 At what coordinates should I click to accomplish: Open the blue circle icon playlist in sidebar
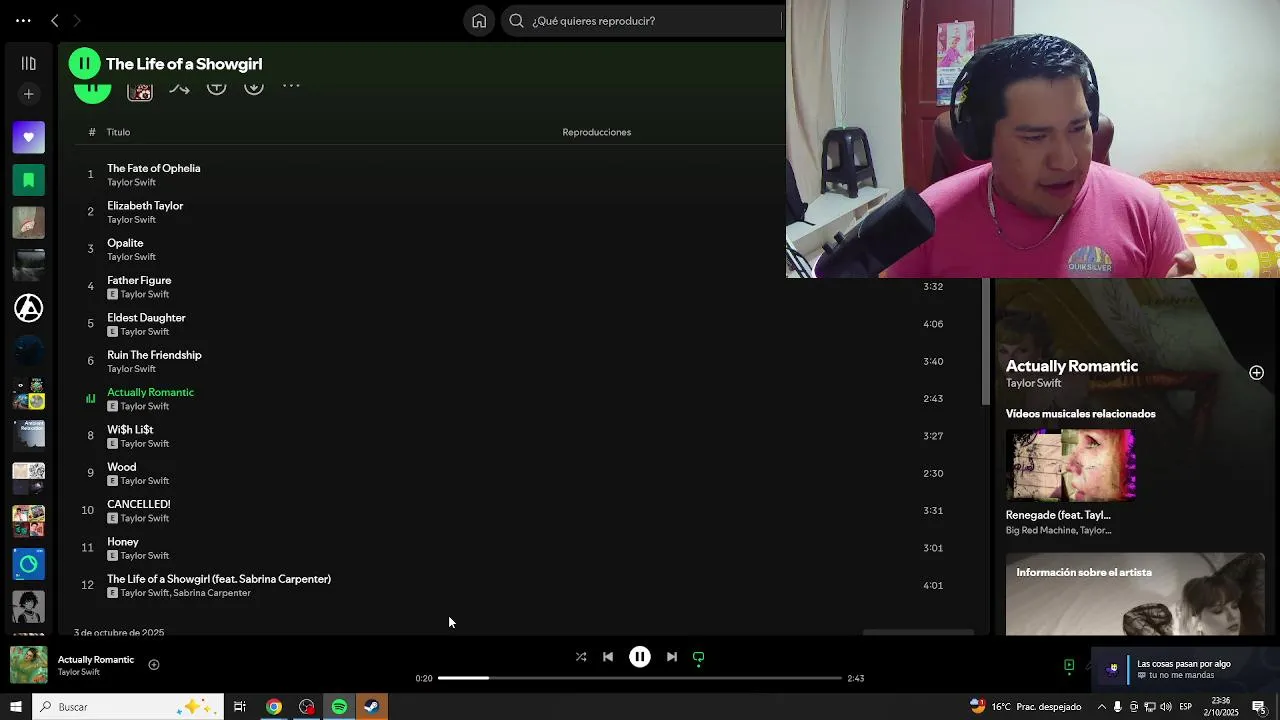28,564
